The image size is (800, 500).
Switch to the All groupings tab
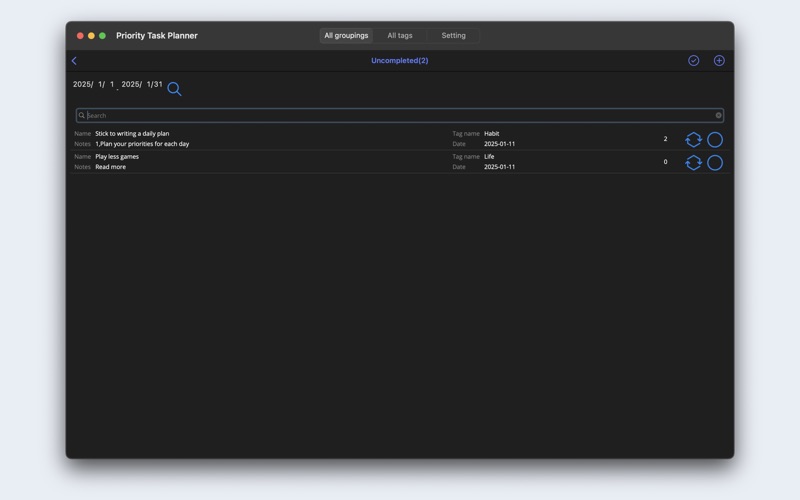(x=346, y=36)
